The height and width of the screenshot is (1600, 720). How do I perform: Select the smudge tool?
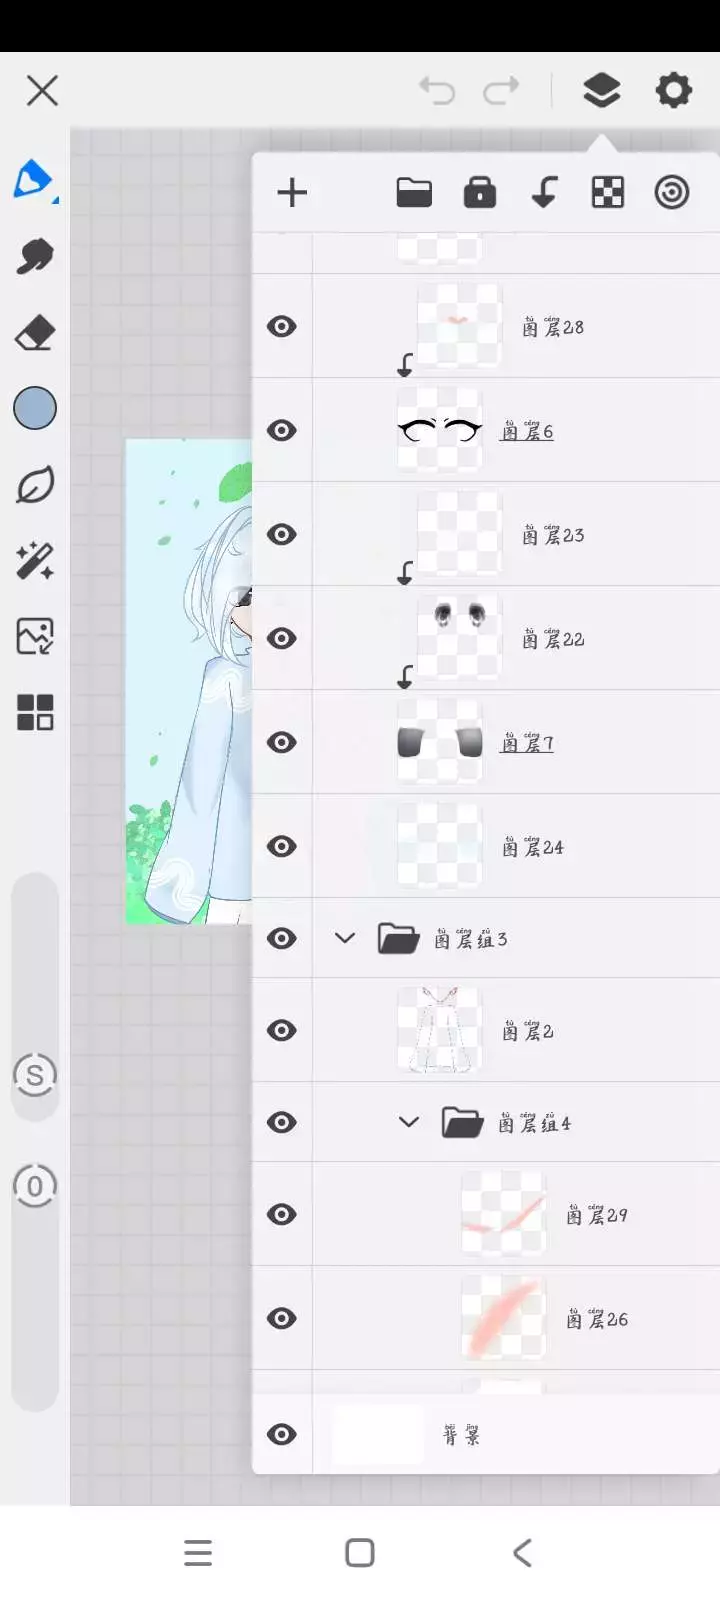[35, 256]
